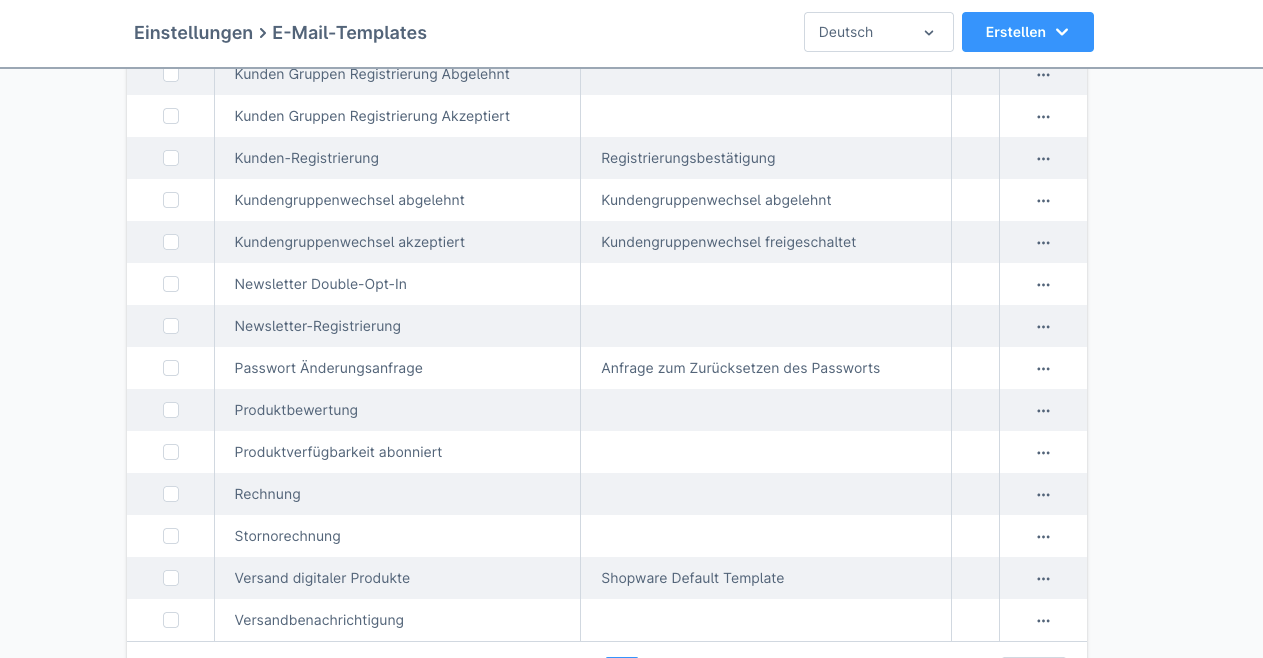Screen dimensions: 1263x658
Task: Open actions for Versand digitaler Produkte
Action: [x=1043, y=578]
